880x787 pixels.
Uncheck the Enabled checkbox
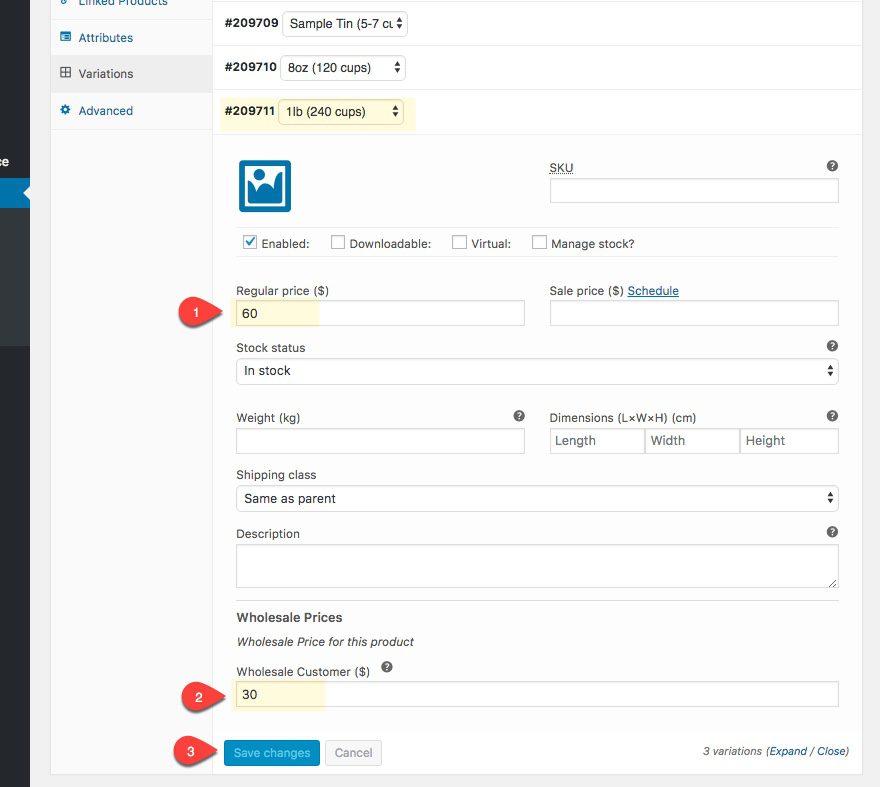pos(250,242)
